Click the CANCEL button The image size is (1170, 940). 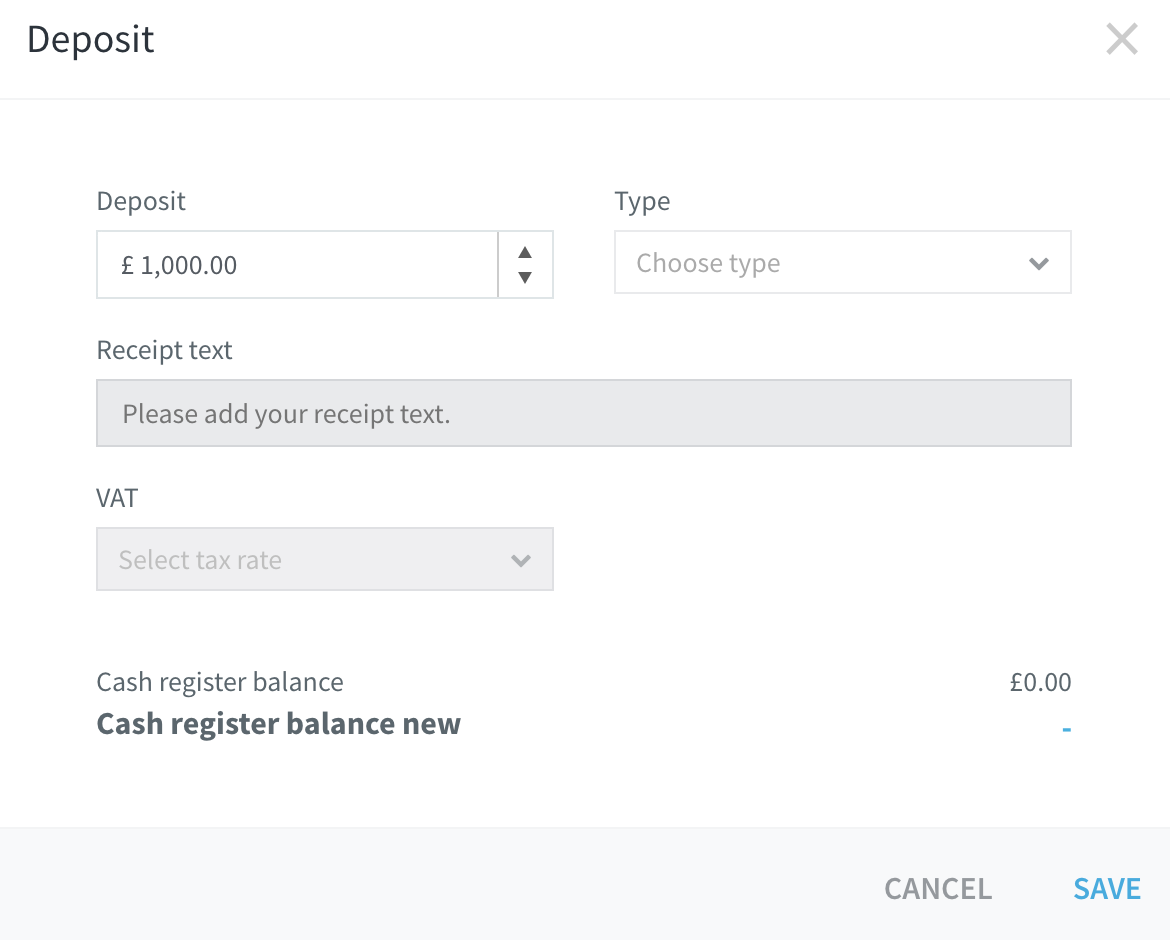coord(936,888)
